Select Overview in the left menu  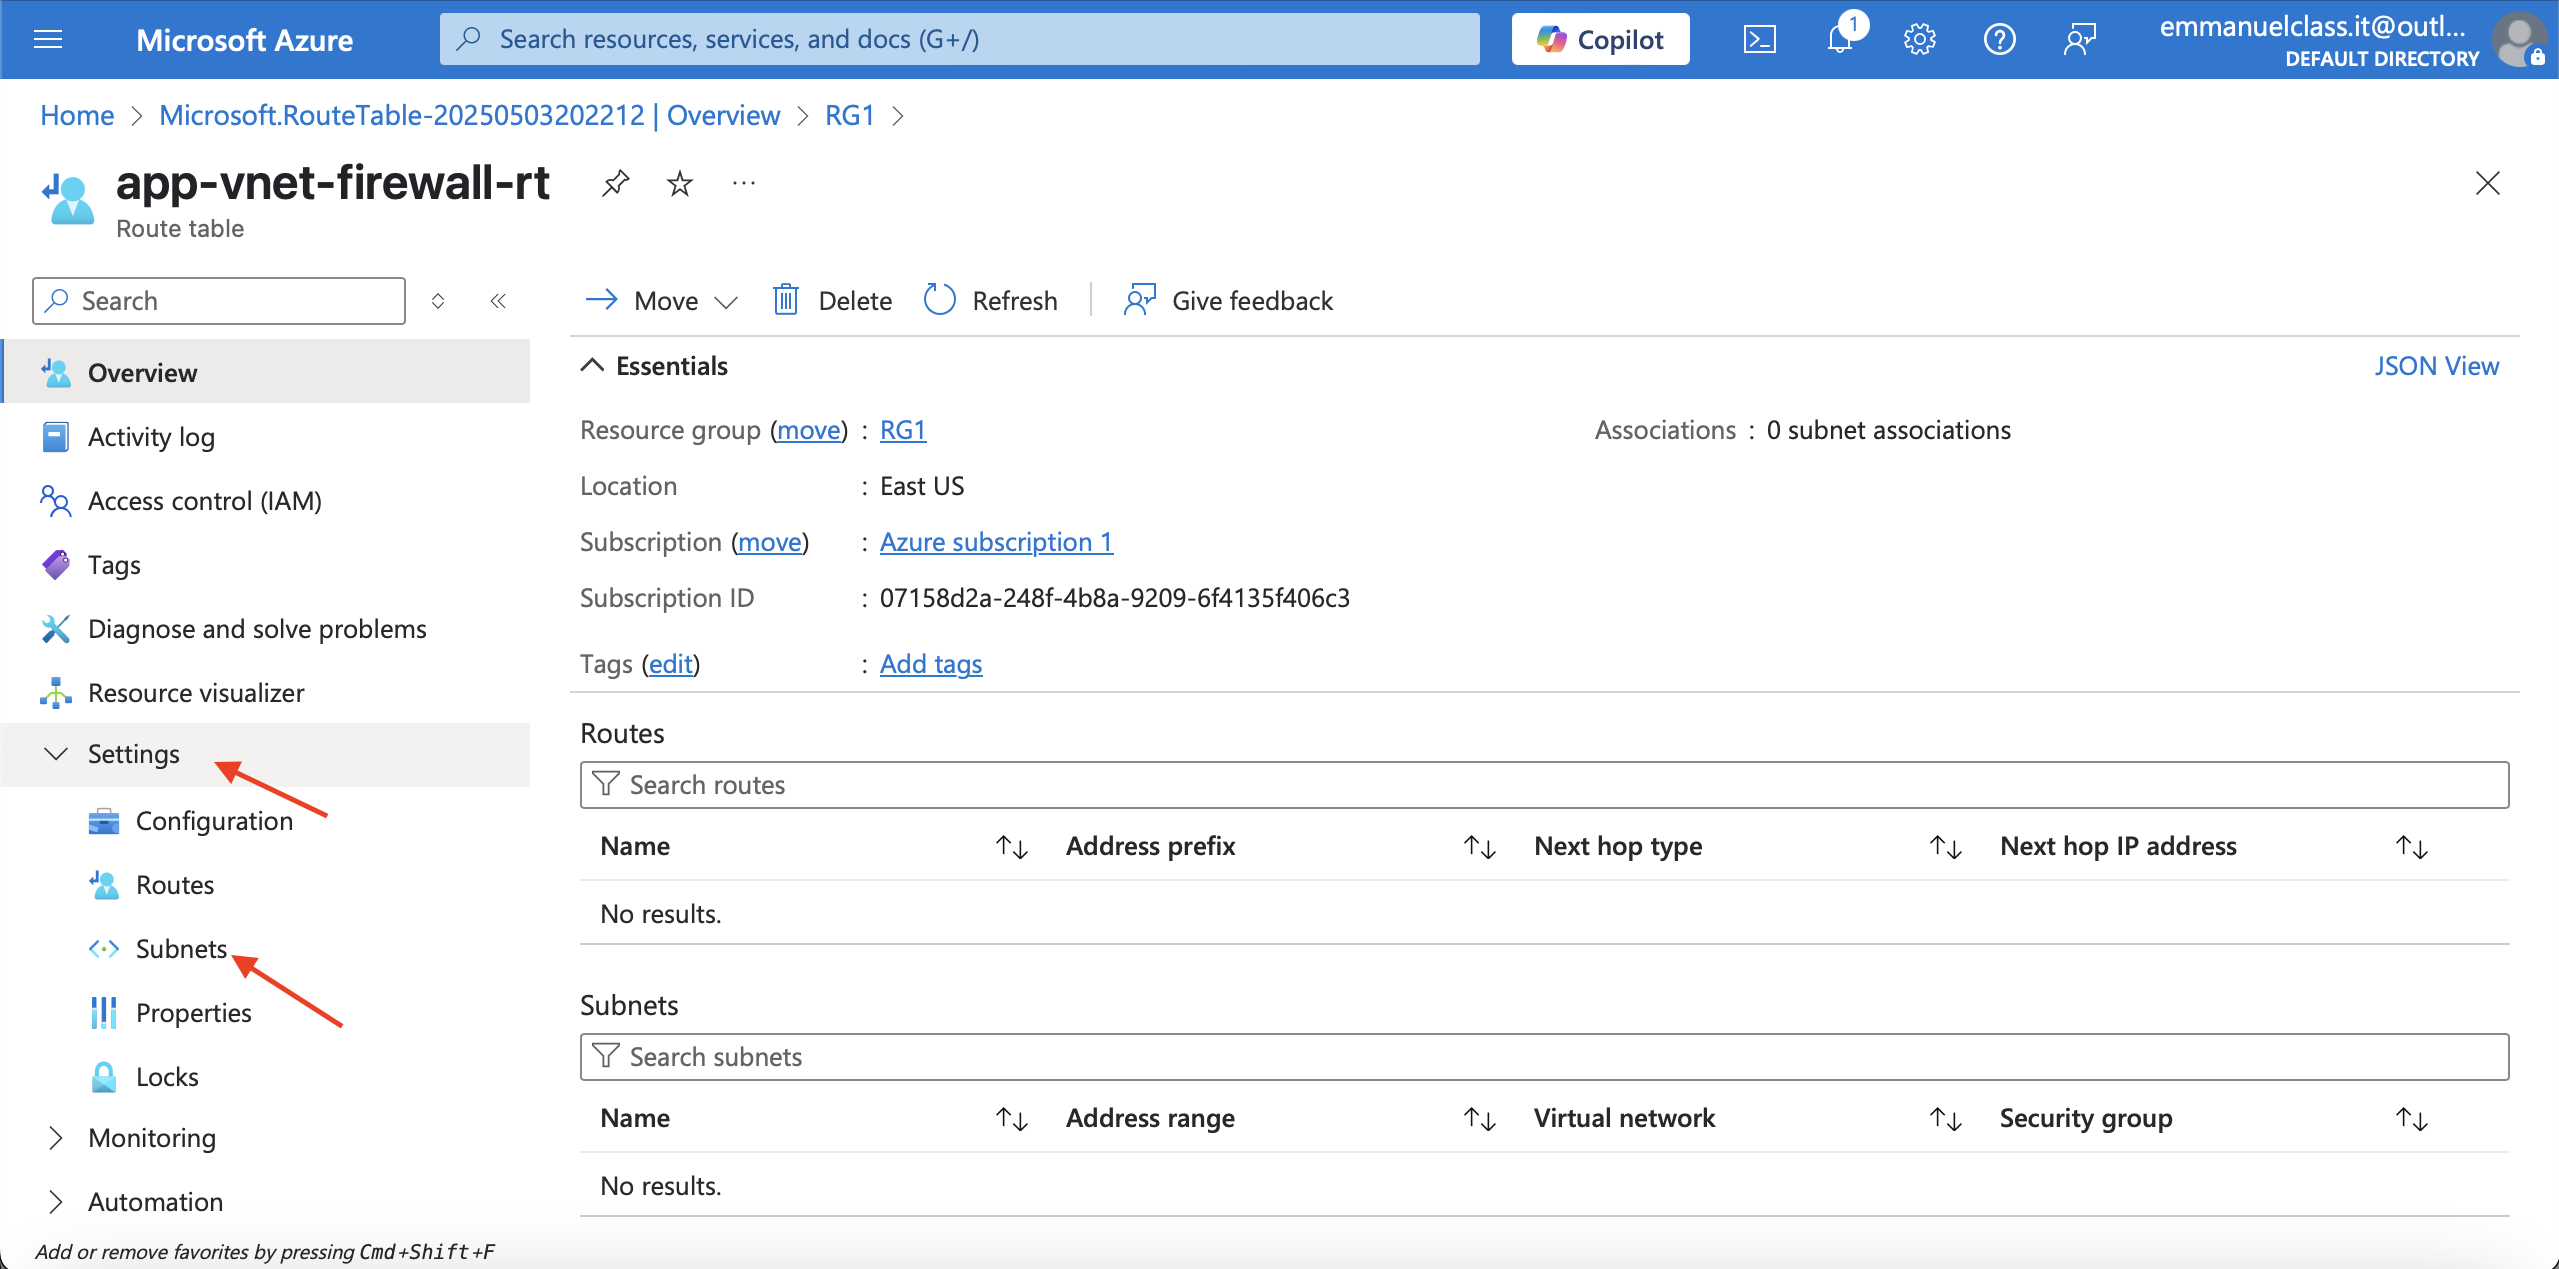pos(265,372)
